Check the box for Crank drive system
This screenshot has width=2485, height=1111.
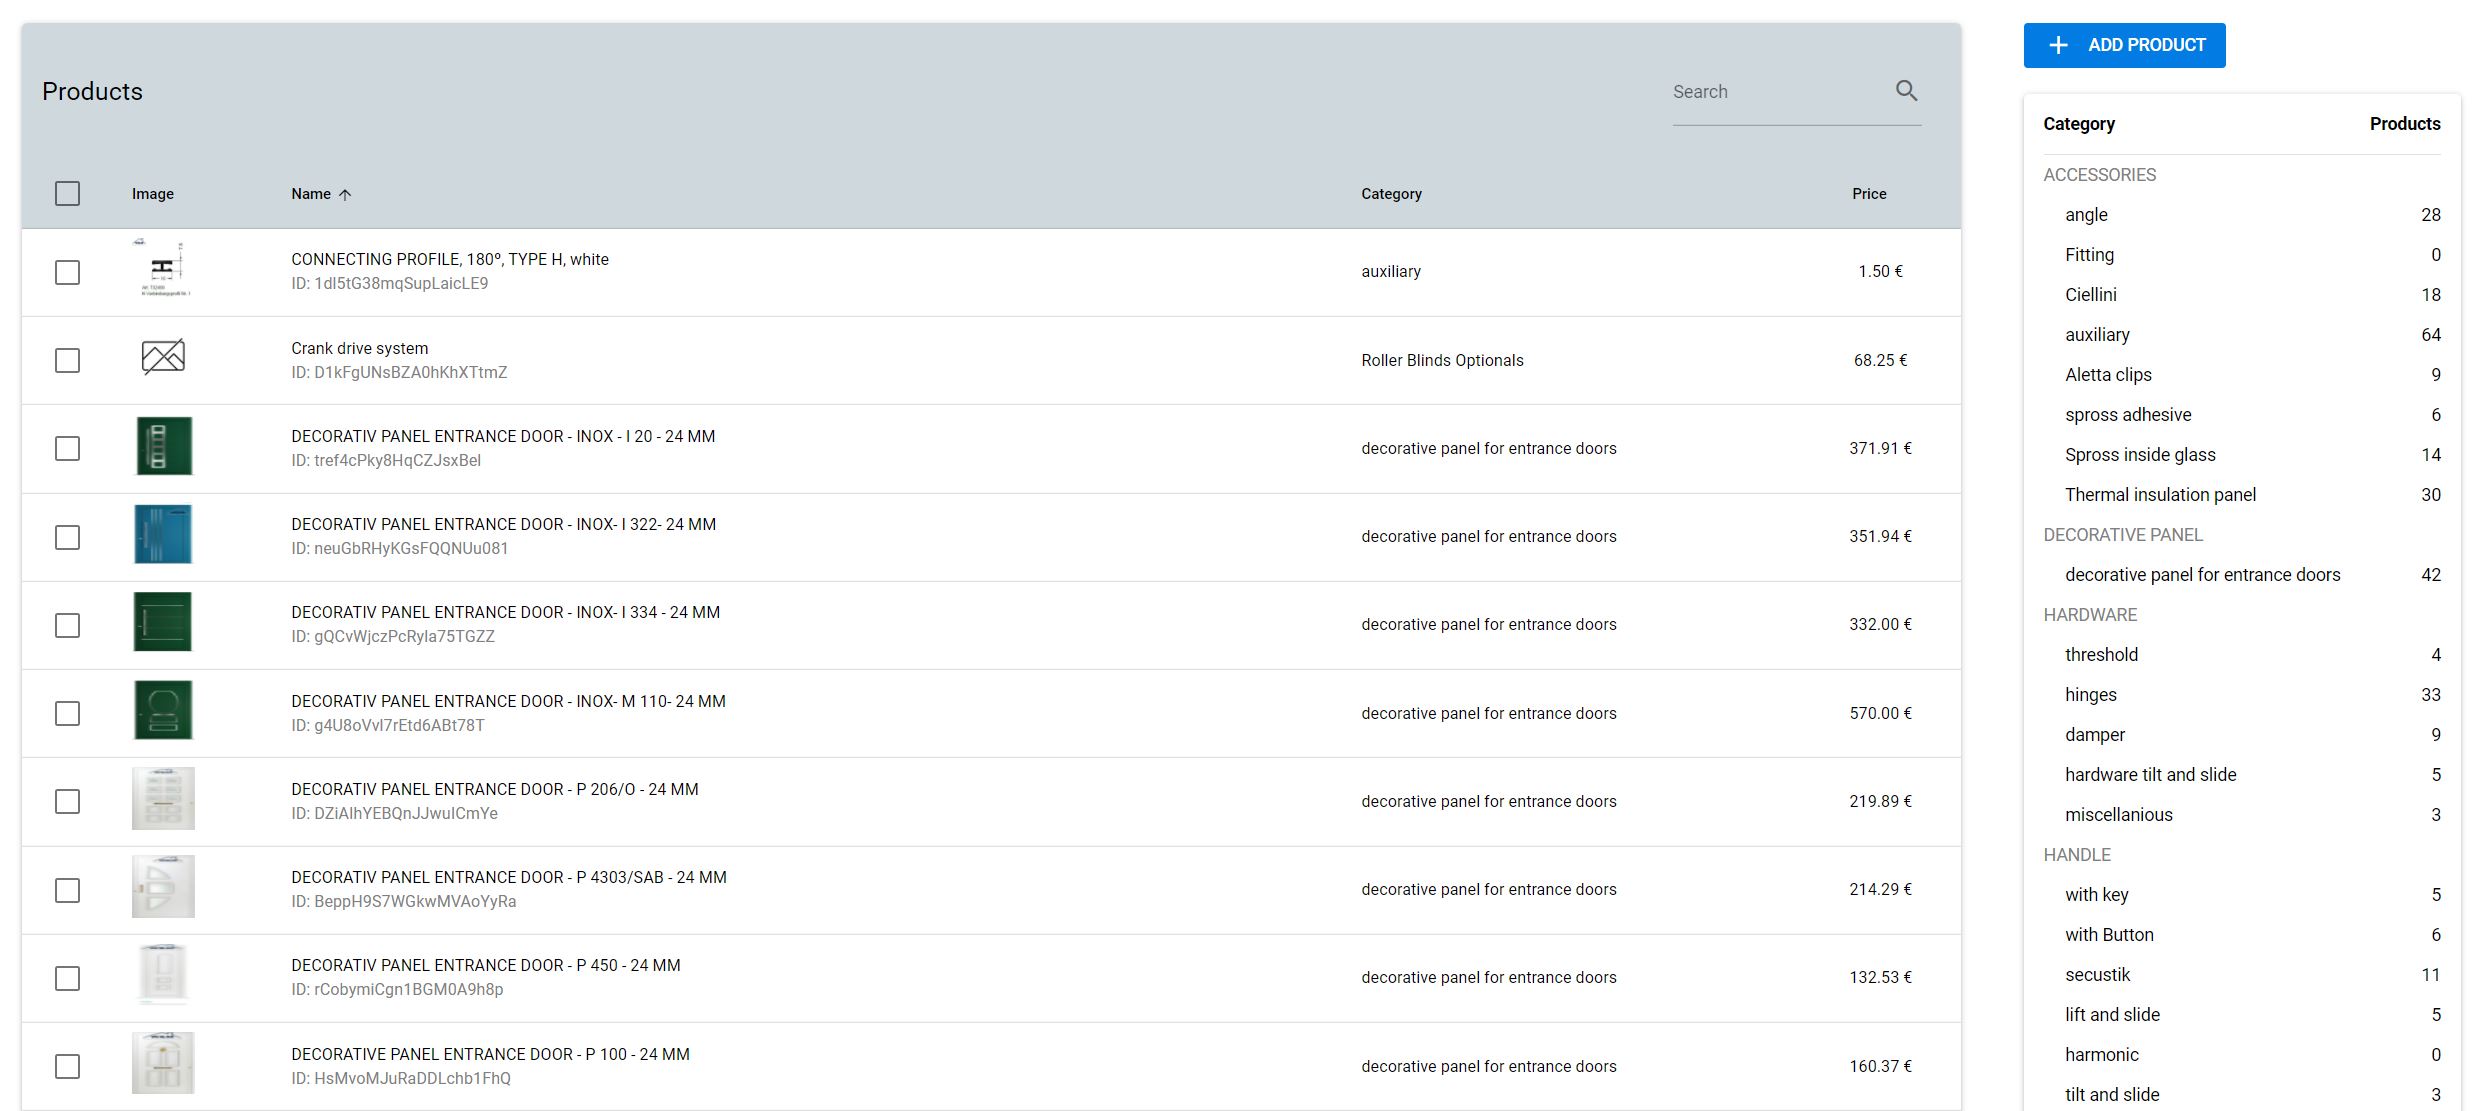point(67,360)
